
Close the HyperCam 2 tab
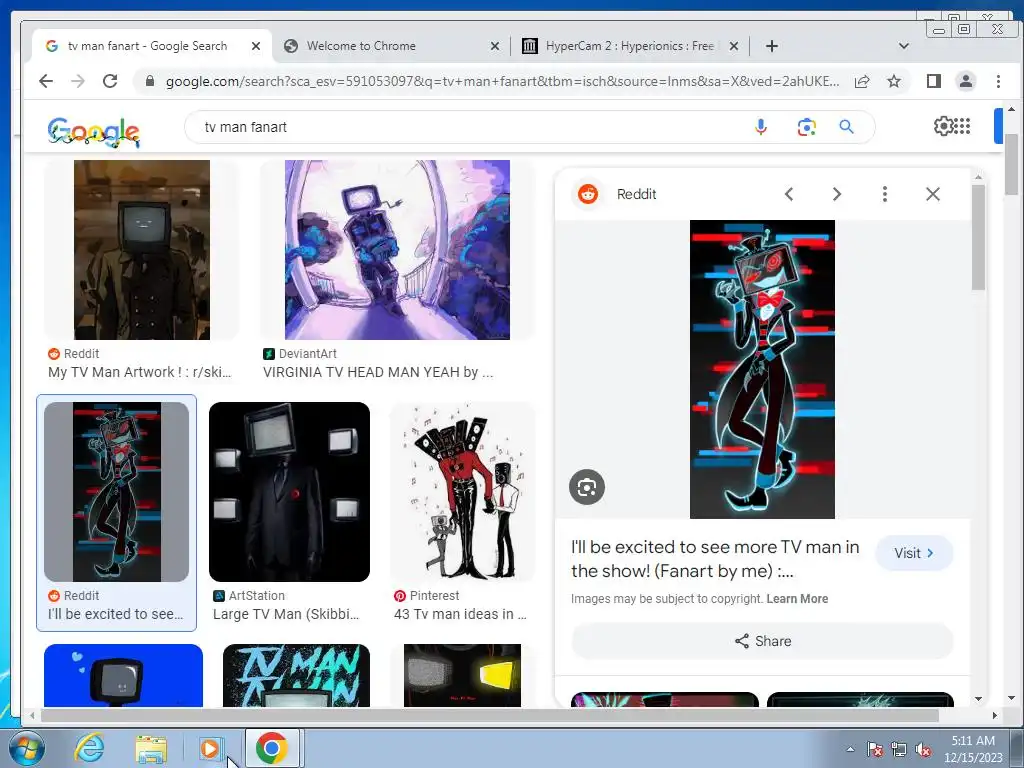(733, 46)
